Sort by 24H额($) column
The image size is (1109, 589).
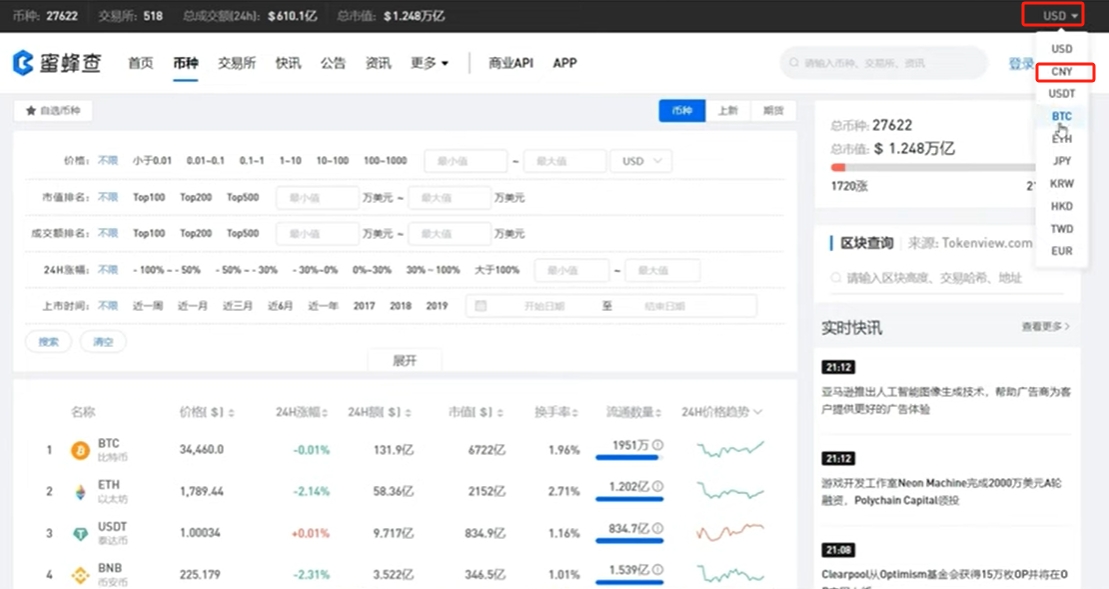pyautogui.click(x=408, y=412)
